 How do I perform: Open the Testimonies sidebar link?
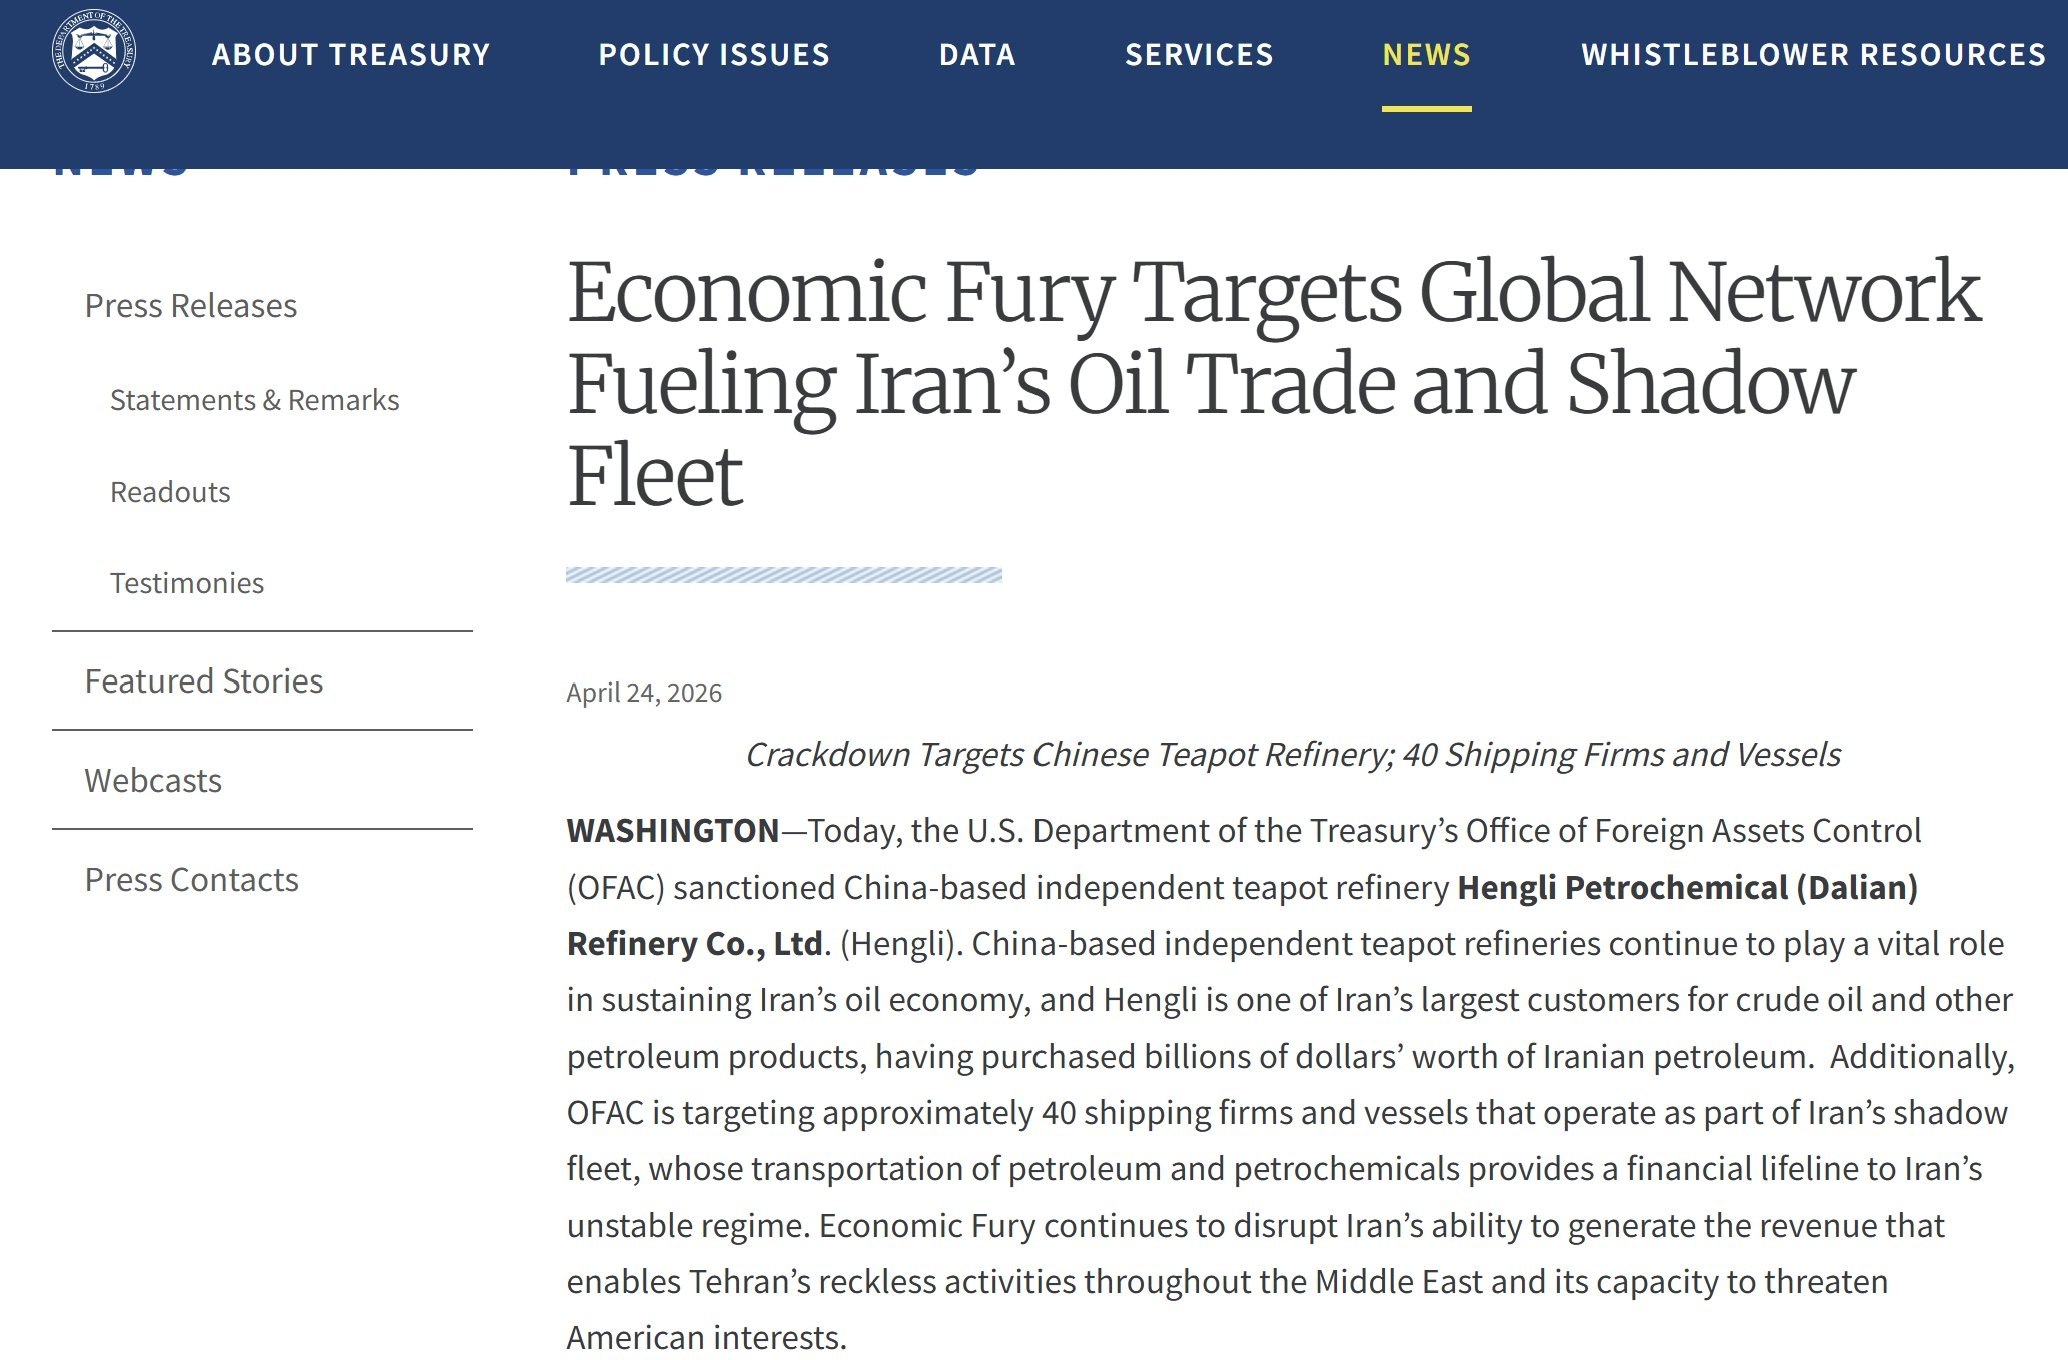(x=187, y=583)
